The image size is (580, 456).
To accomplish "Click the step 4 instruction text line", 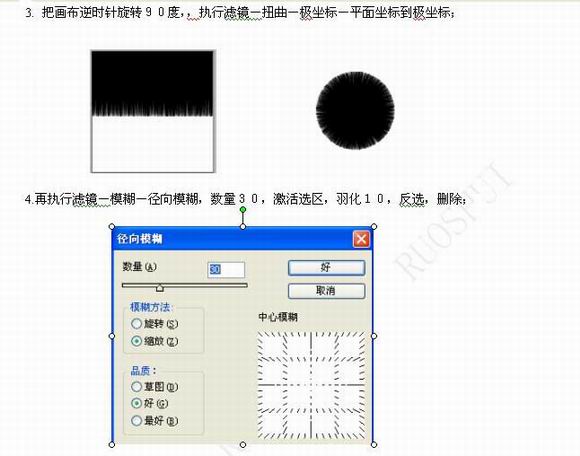I will point(245,199).
